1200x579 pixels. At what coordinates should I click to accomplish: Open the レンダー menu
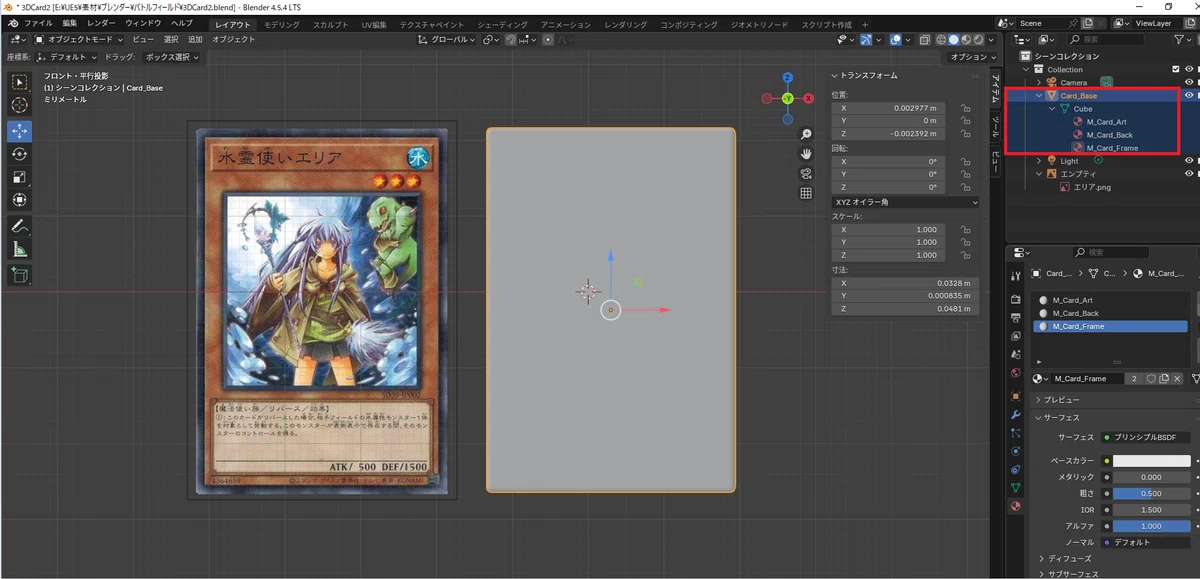101,23
